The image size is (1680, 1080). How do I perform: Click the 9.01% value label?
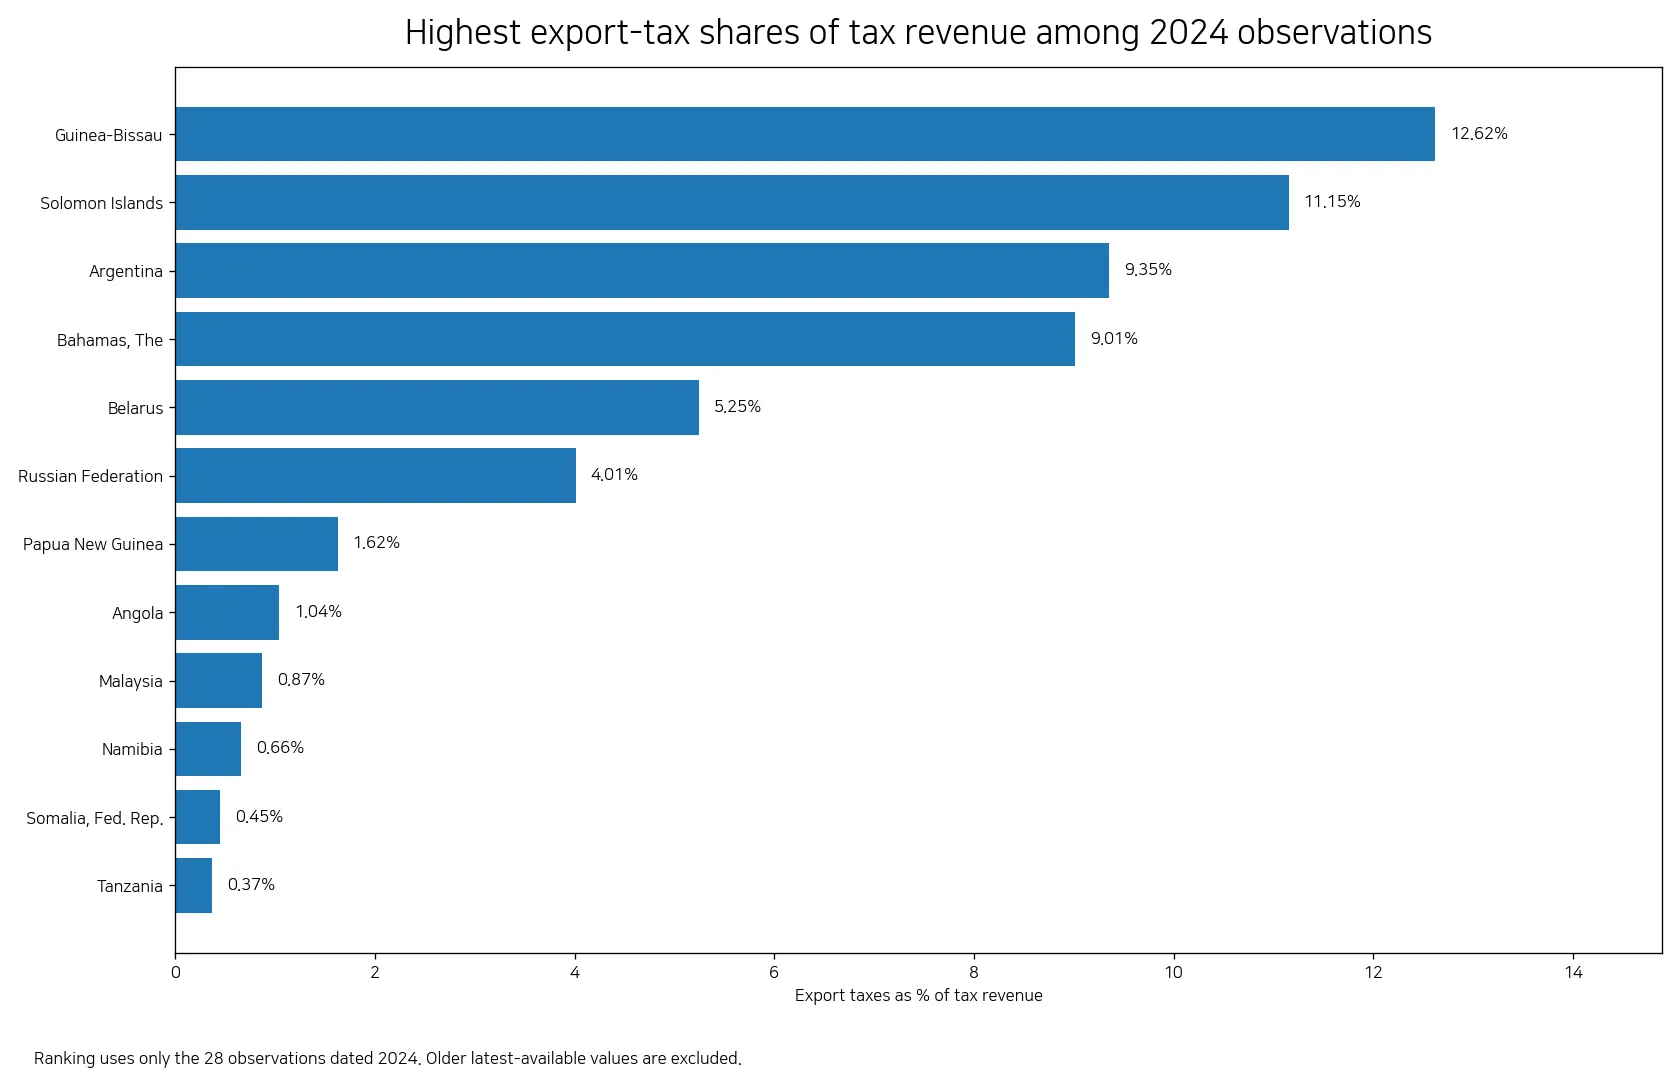point(1114,339)
